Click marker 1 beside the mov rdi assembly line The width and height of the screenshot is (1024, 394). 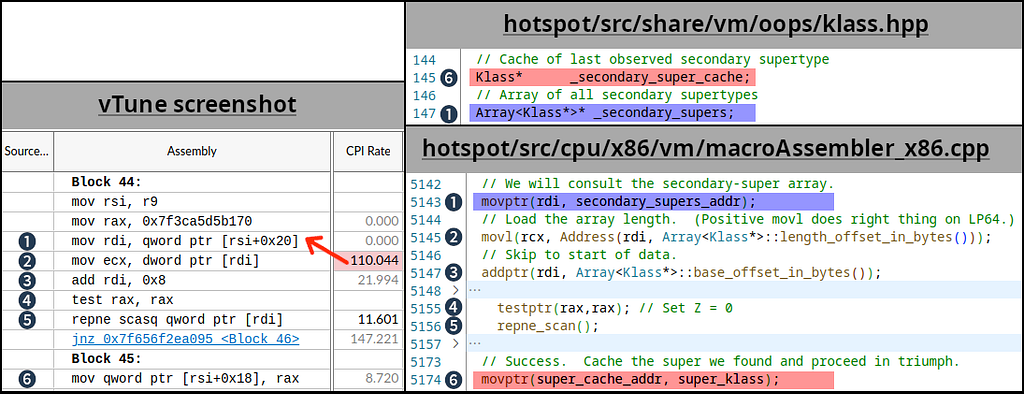click(27, 241)
